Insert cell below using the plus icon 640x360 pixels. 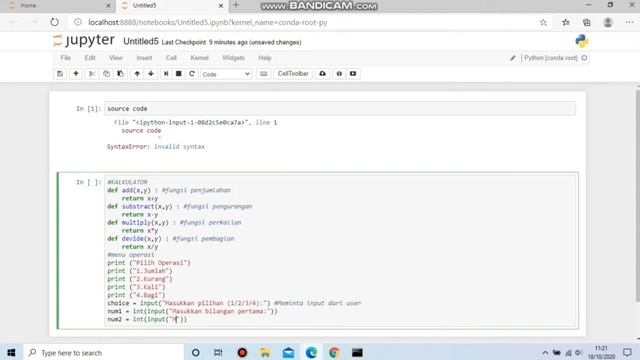click(x=76, y=74)
